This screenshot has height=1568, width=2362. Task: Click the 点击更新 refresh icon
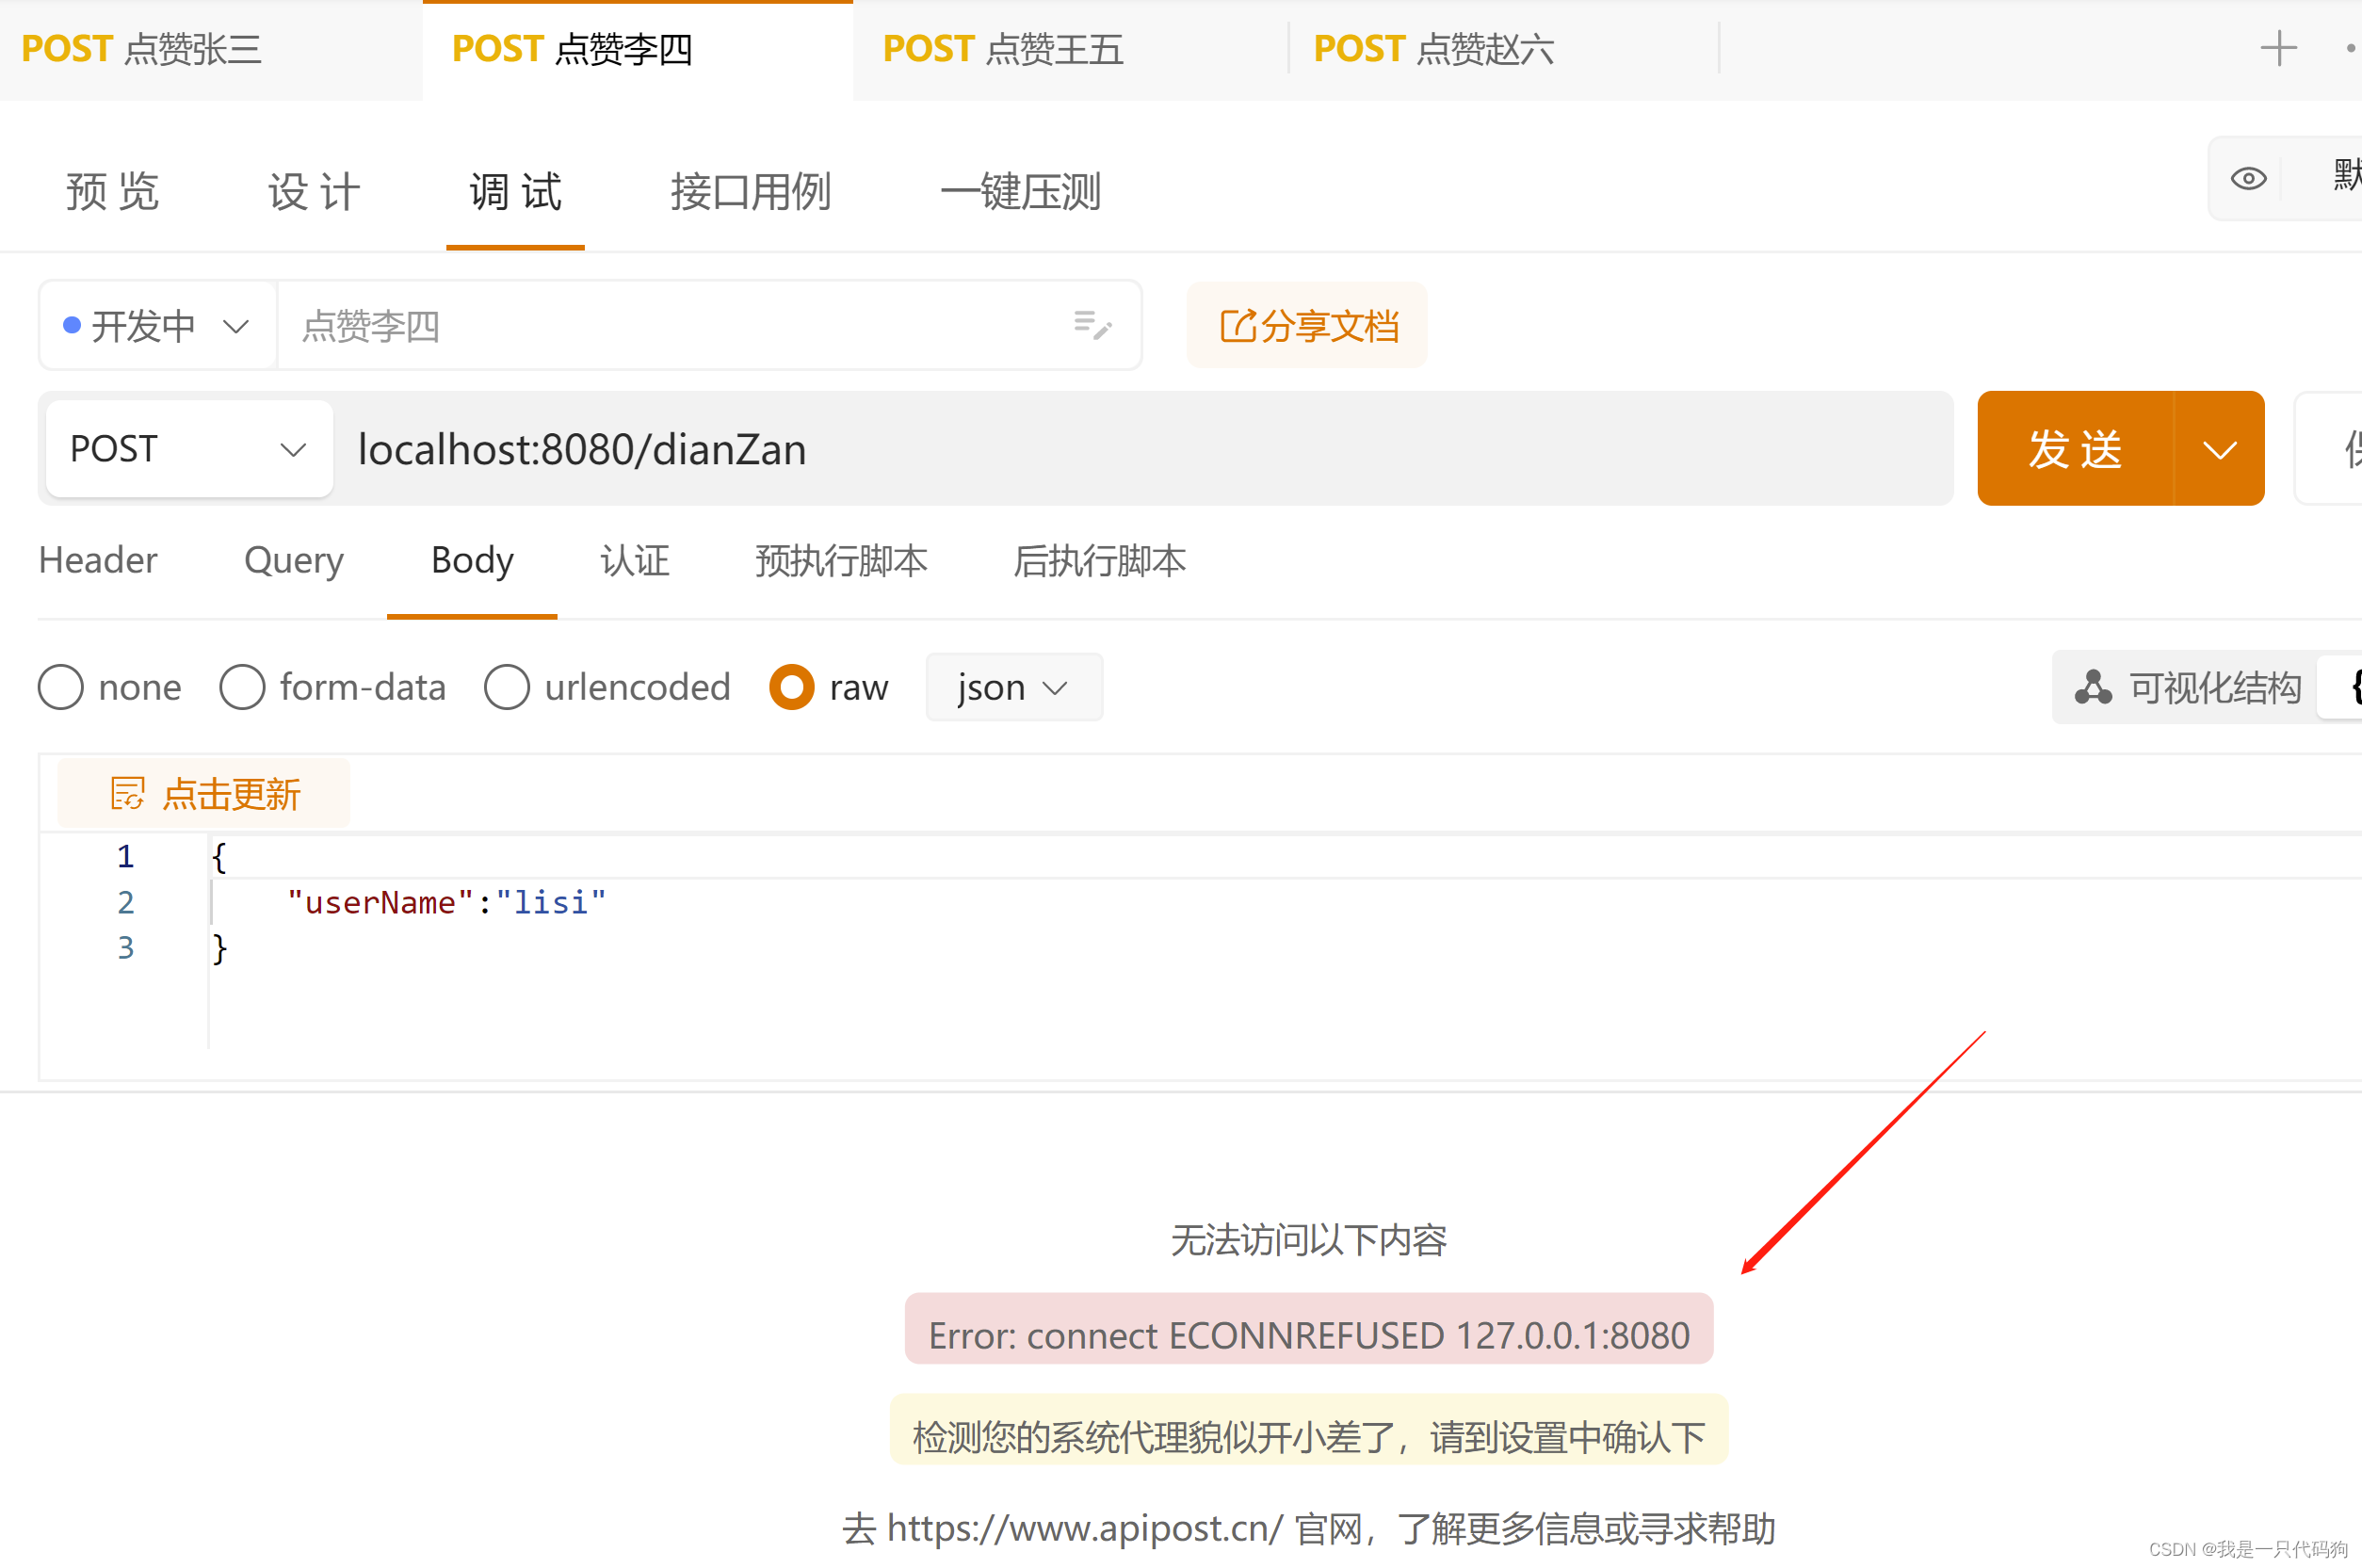pyautogui.click(x=128, y=794)
